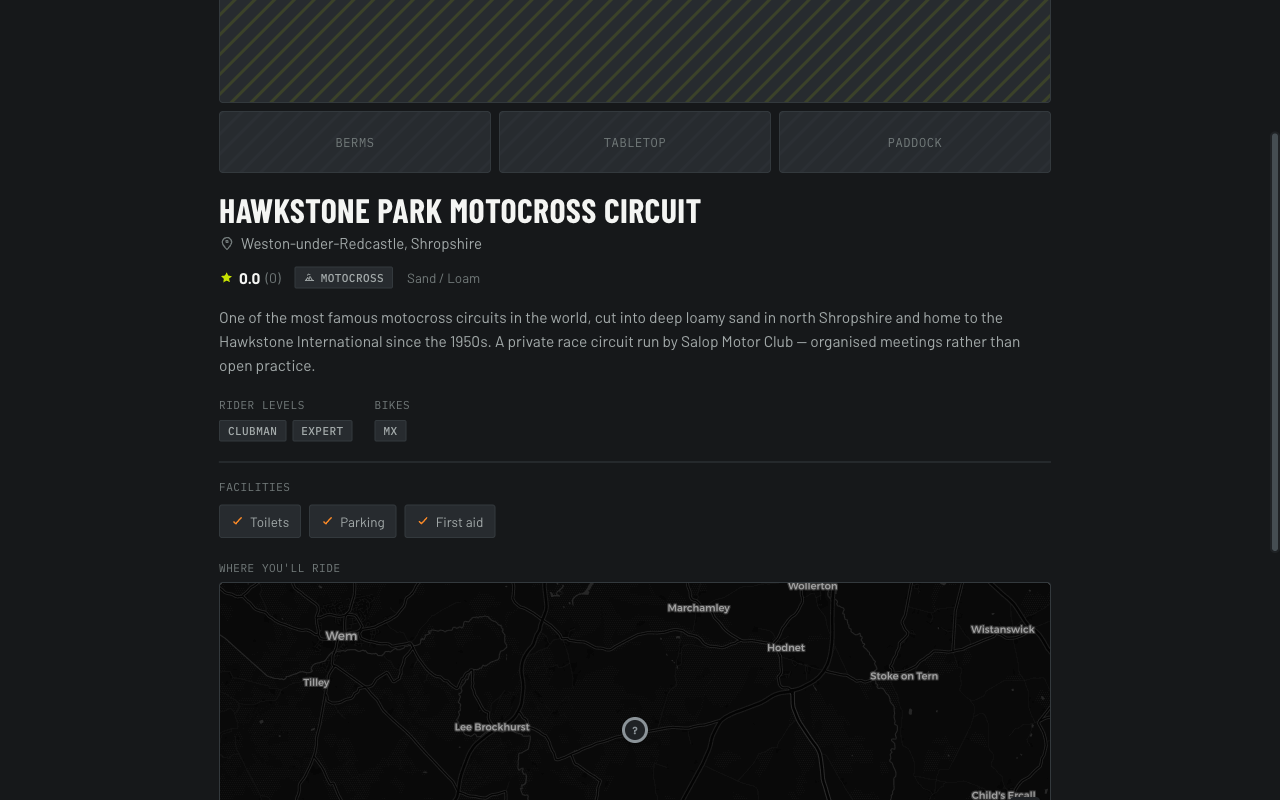Click the Hodnet map label
The image size is (1280, 800).
786,648
